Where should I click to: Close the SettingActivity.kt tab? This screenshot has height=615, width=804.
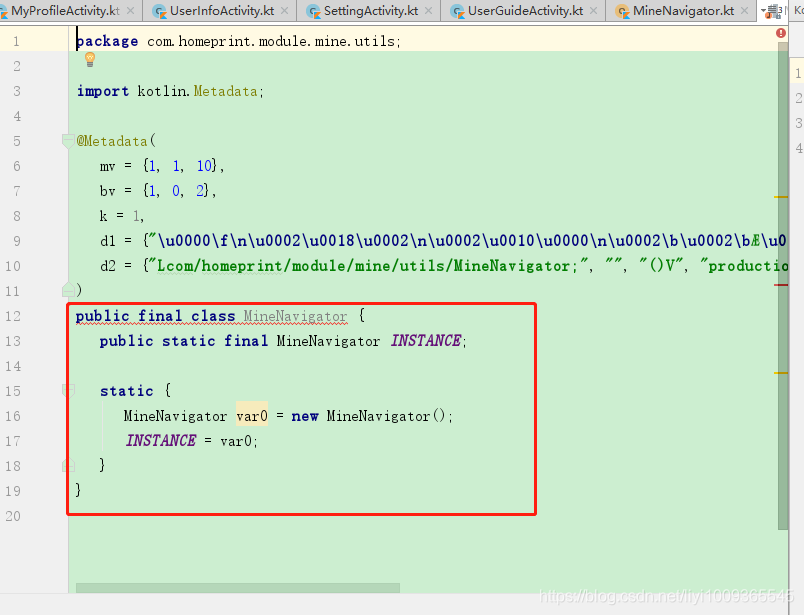429,11
